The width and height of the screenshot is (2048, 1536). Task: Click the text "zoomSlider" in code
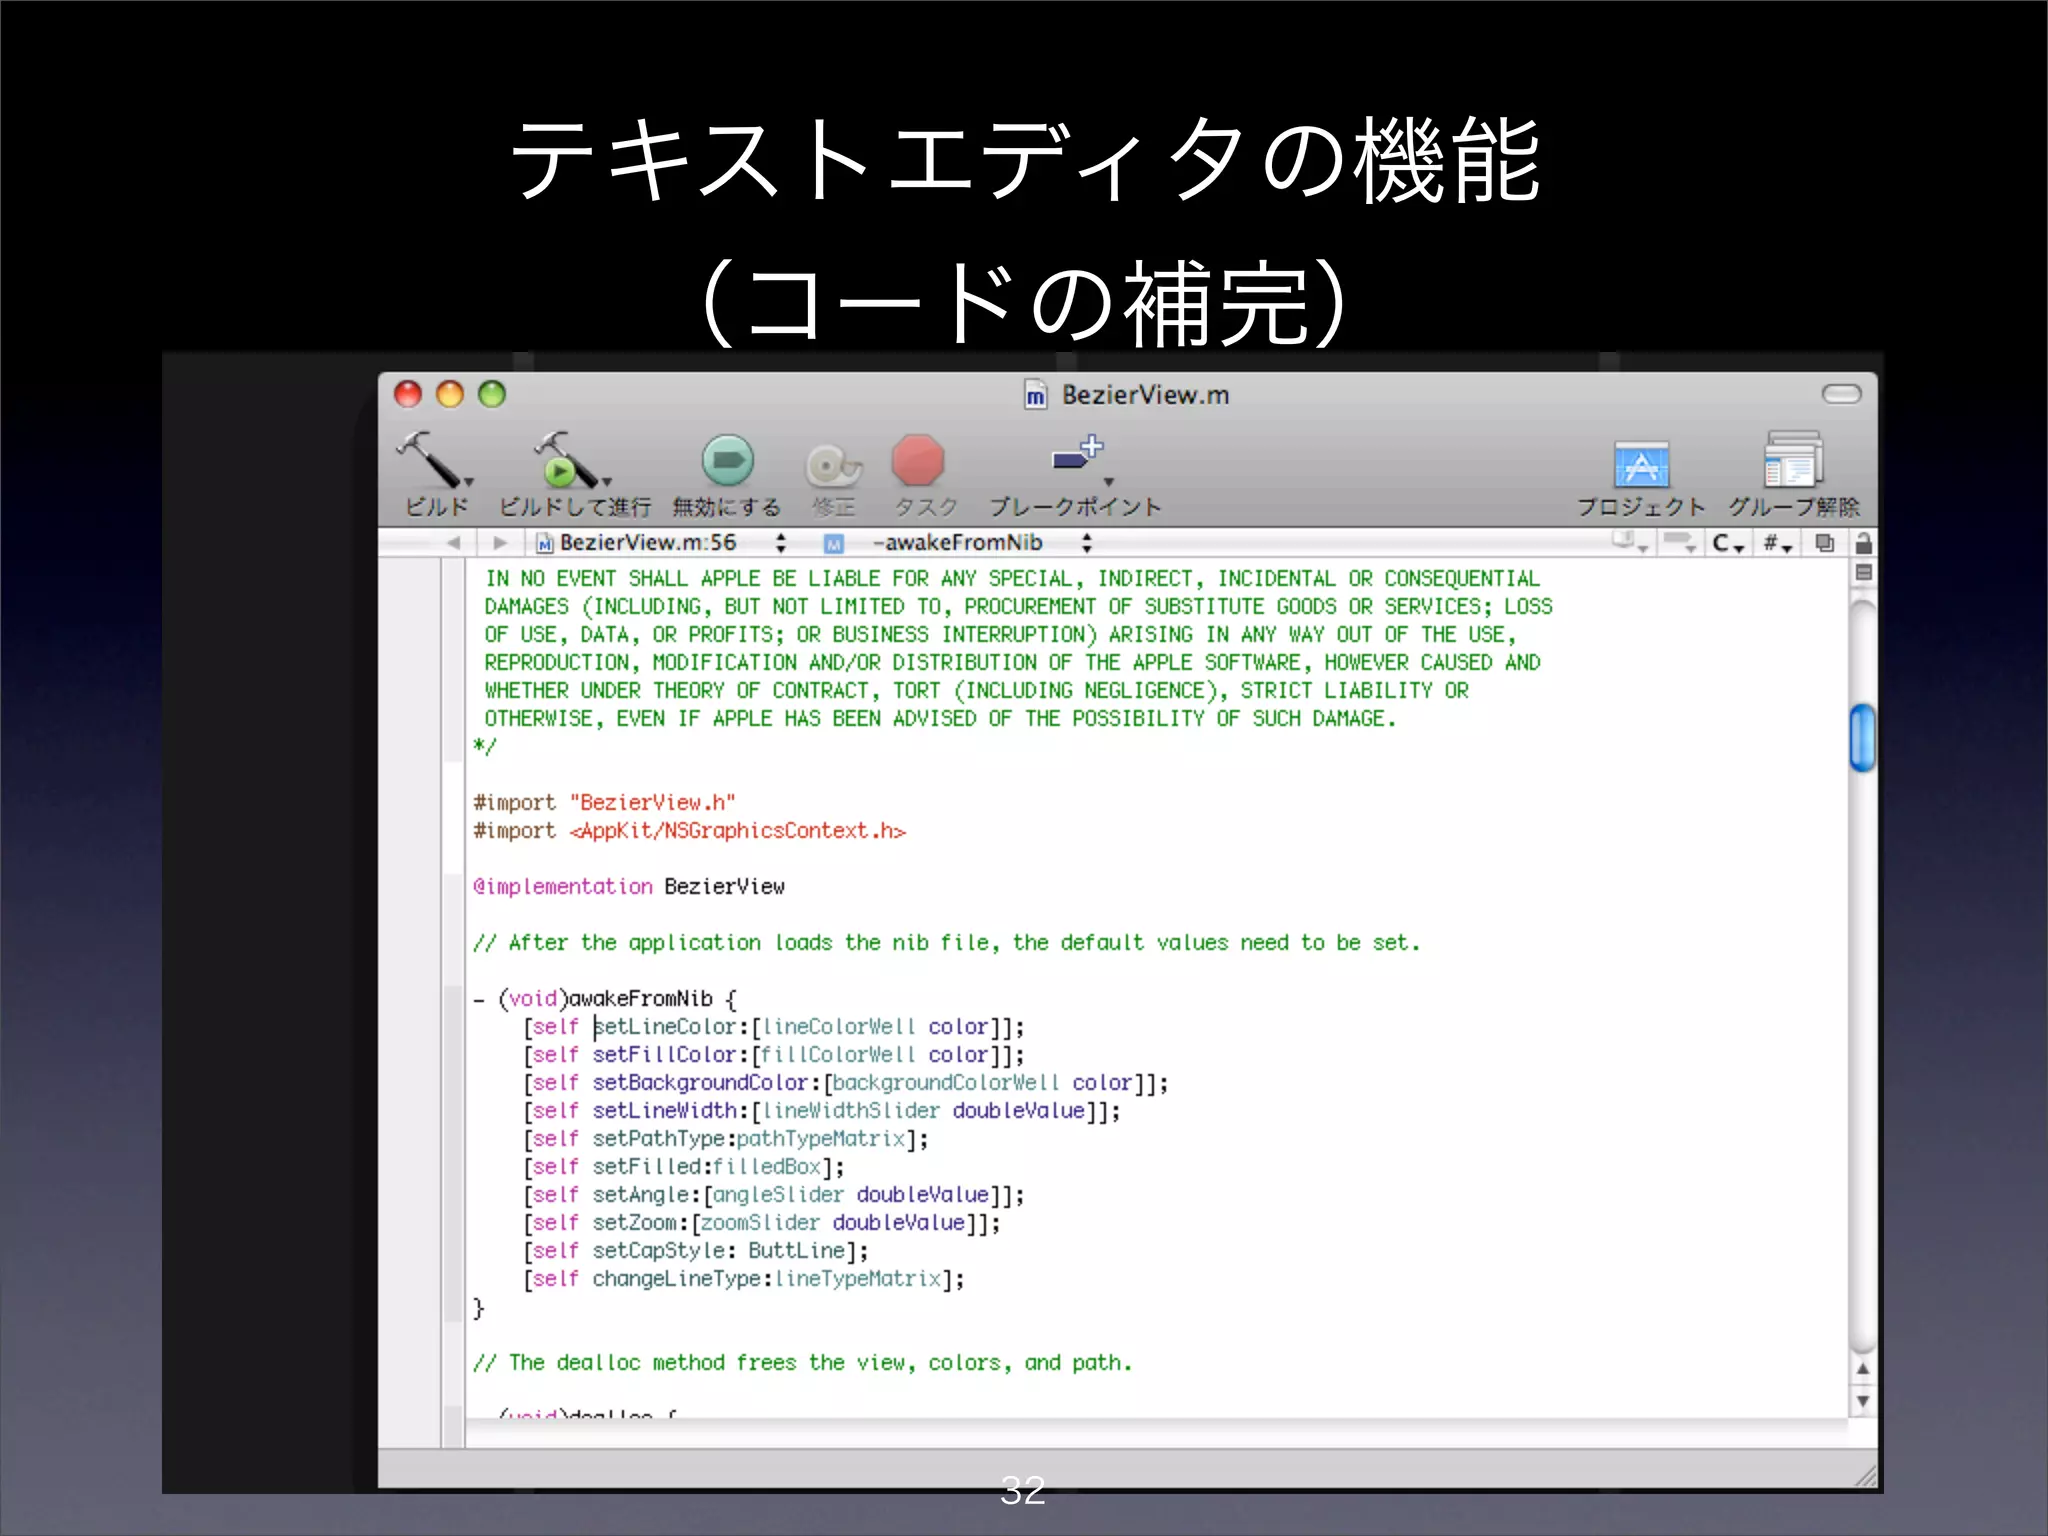[761, 1223]
